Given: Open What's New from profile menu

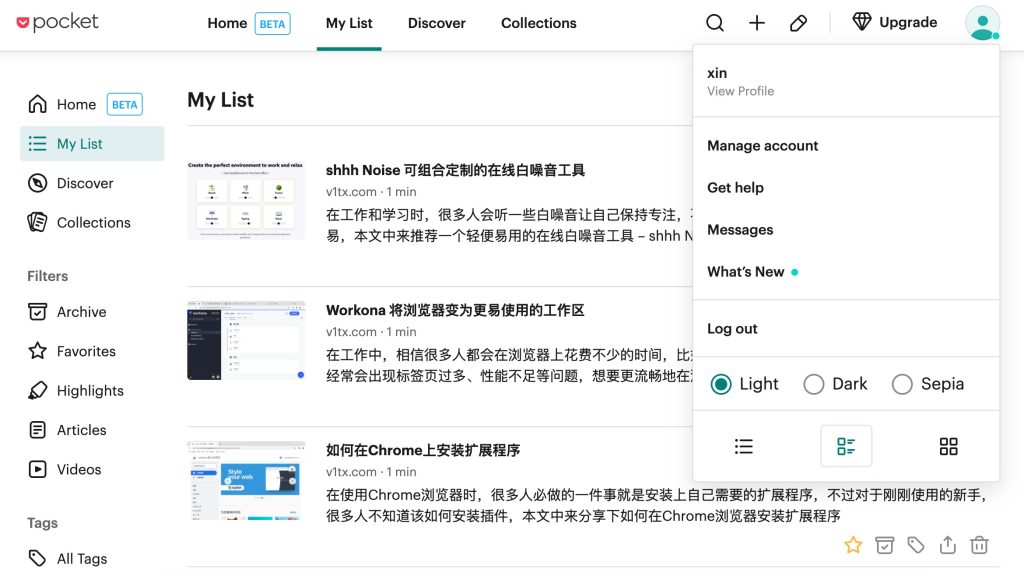Looking at the screenshot, I should coord(746,272).
